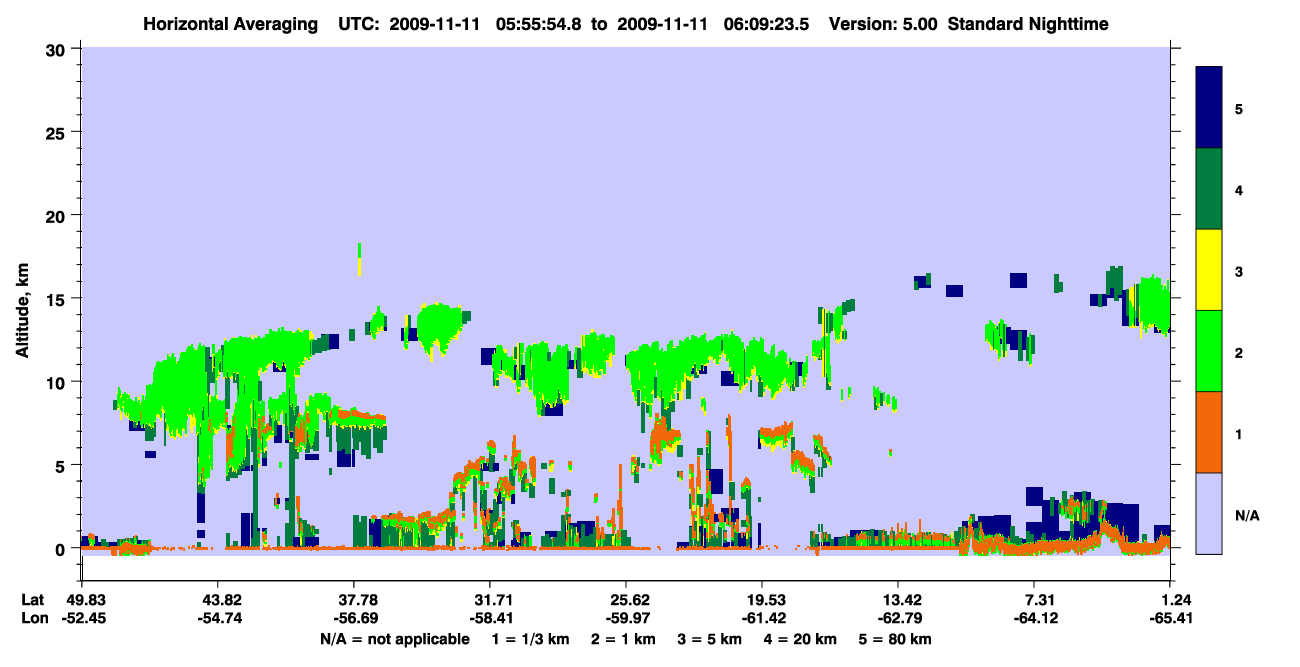Click the 'Lat' row label
Viewport: 1300px width, 667px height.
32,600
